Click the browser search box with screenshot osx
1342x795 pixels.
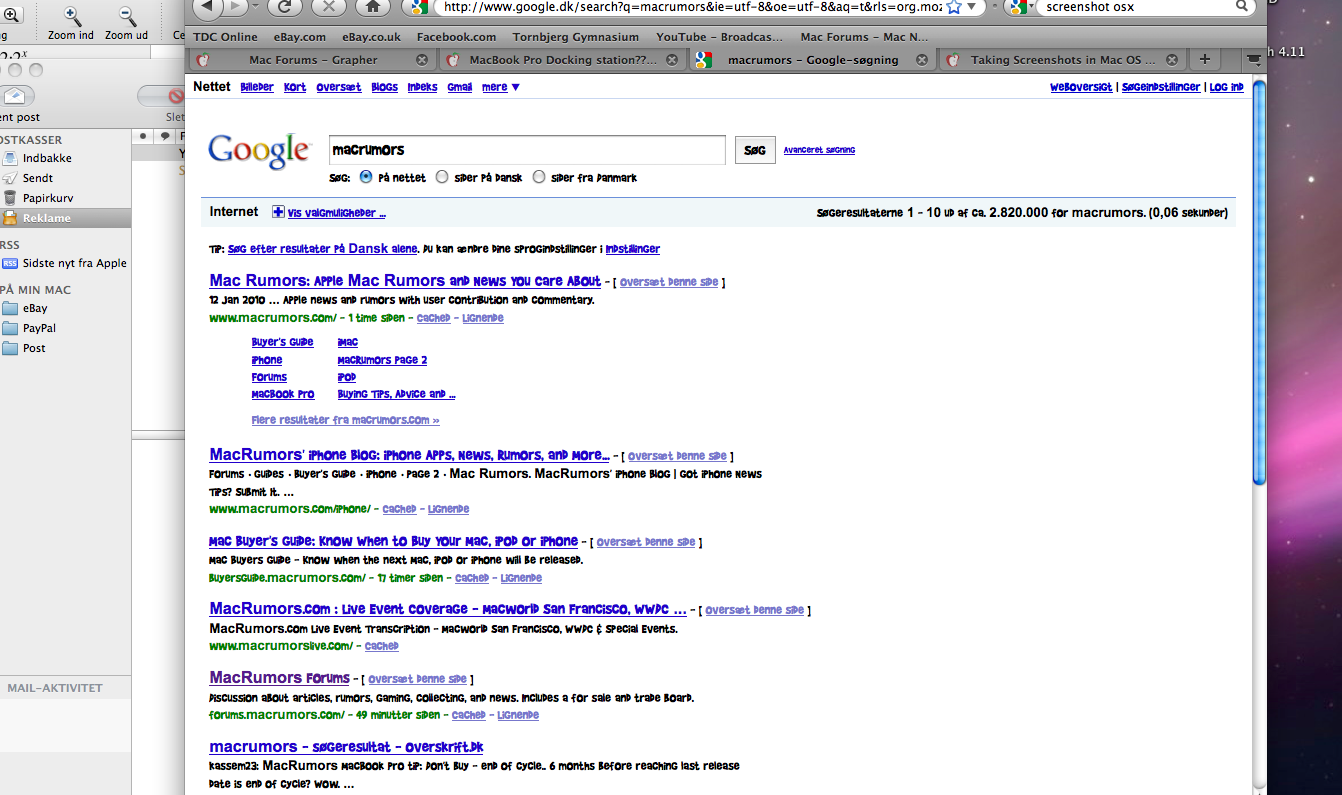1135,6
